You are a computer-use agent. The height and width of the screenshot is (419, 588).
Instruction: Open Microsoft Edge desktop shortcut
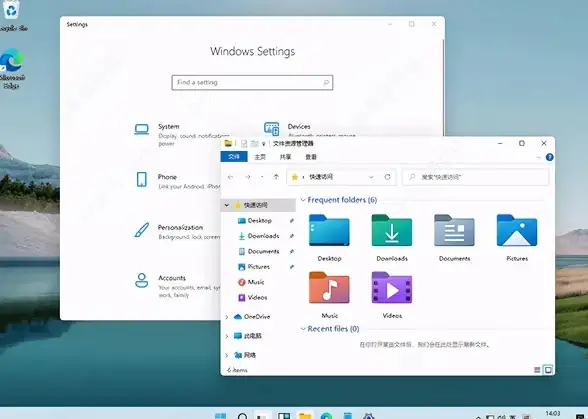[x=12, y=68]
